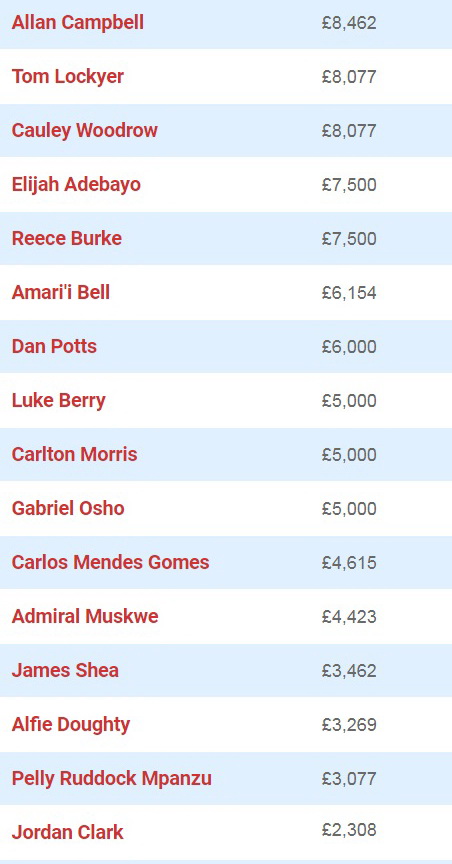Click Carlton Morris name link

click(74, 454)
